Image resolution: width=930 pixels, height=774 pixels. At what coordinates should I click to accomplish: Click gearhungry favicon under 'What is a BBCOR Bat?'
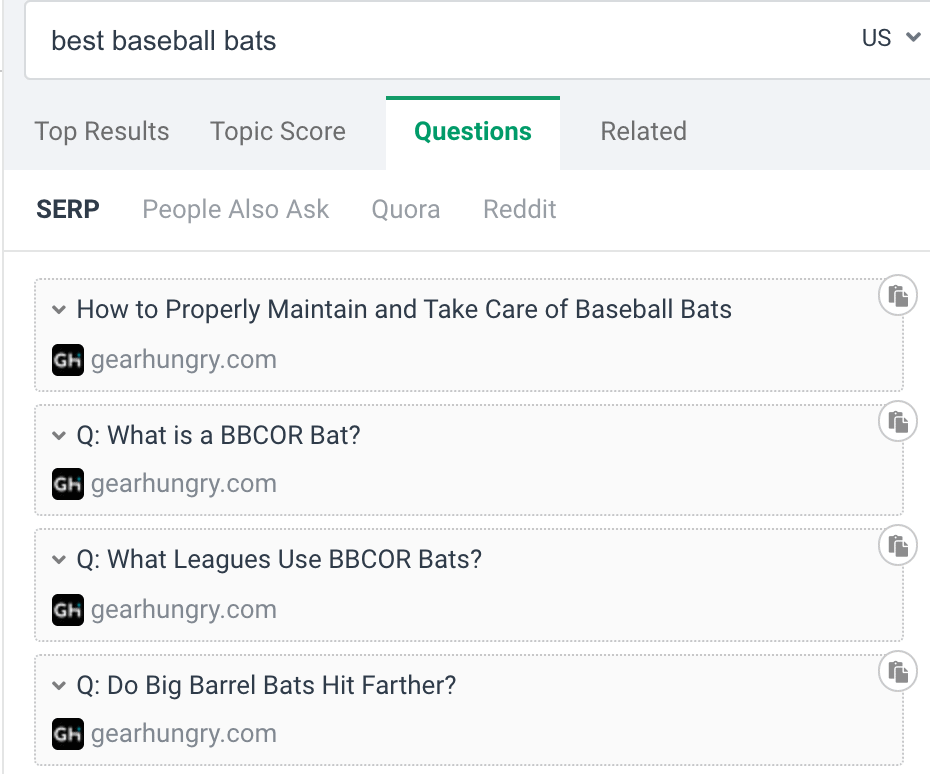(x=67, y=484)
